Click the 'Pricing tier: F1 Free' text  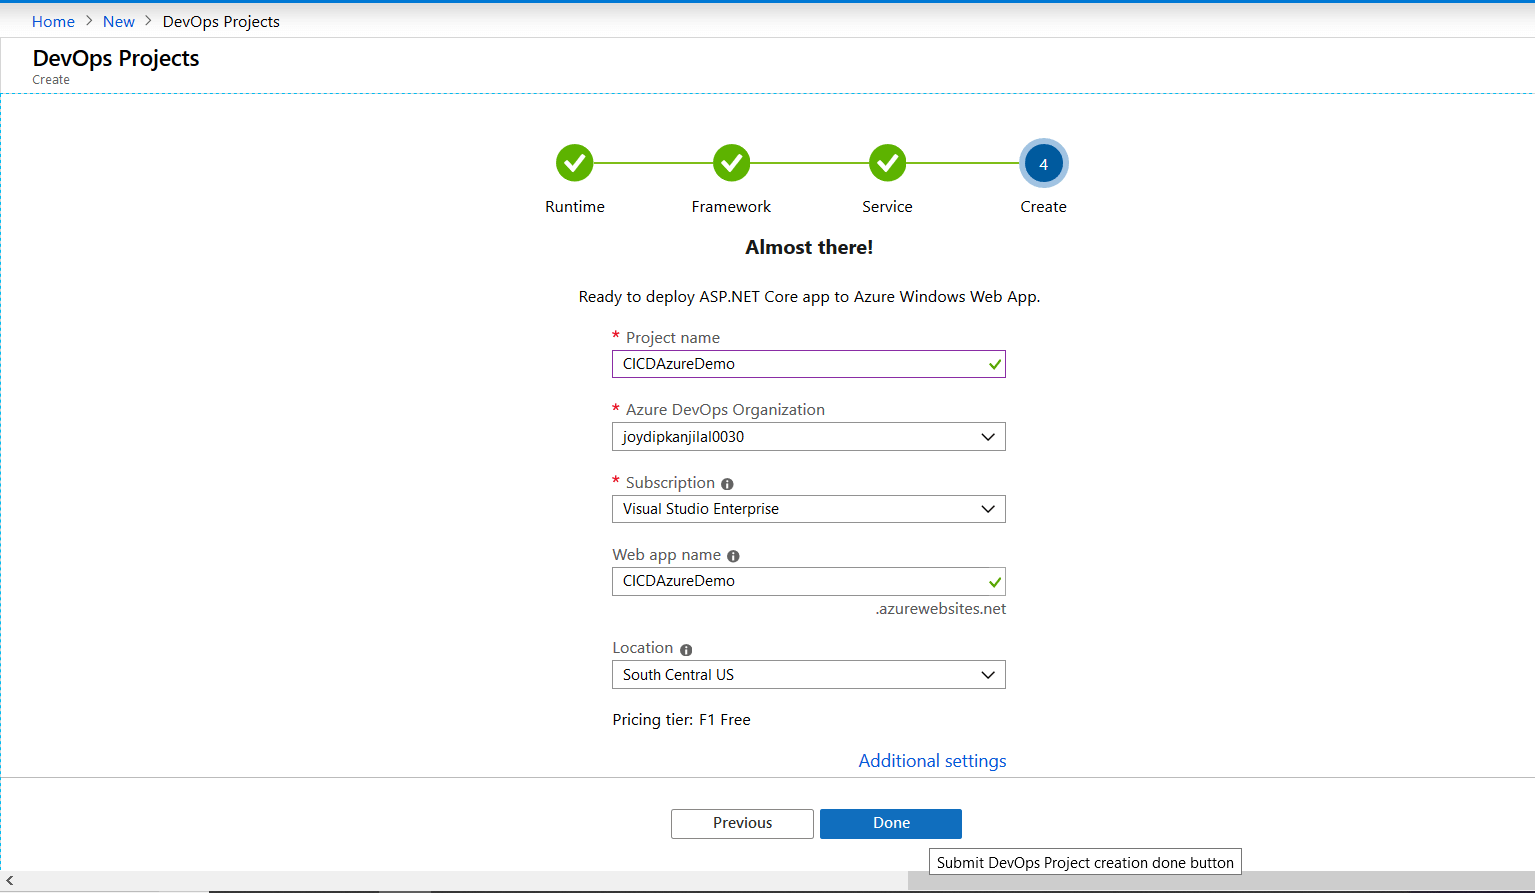pyautogui.click(x=681, y=720)
